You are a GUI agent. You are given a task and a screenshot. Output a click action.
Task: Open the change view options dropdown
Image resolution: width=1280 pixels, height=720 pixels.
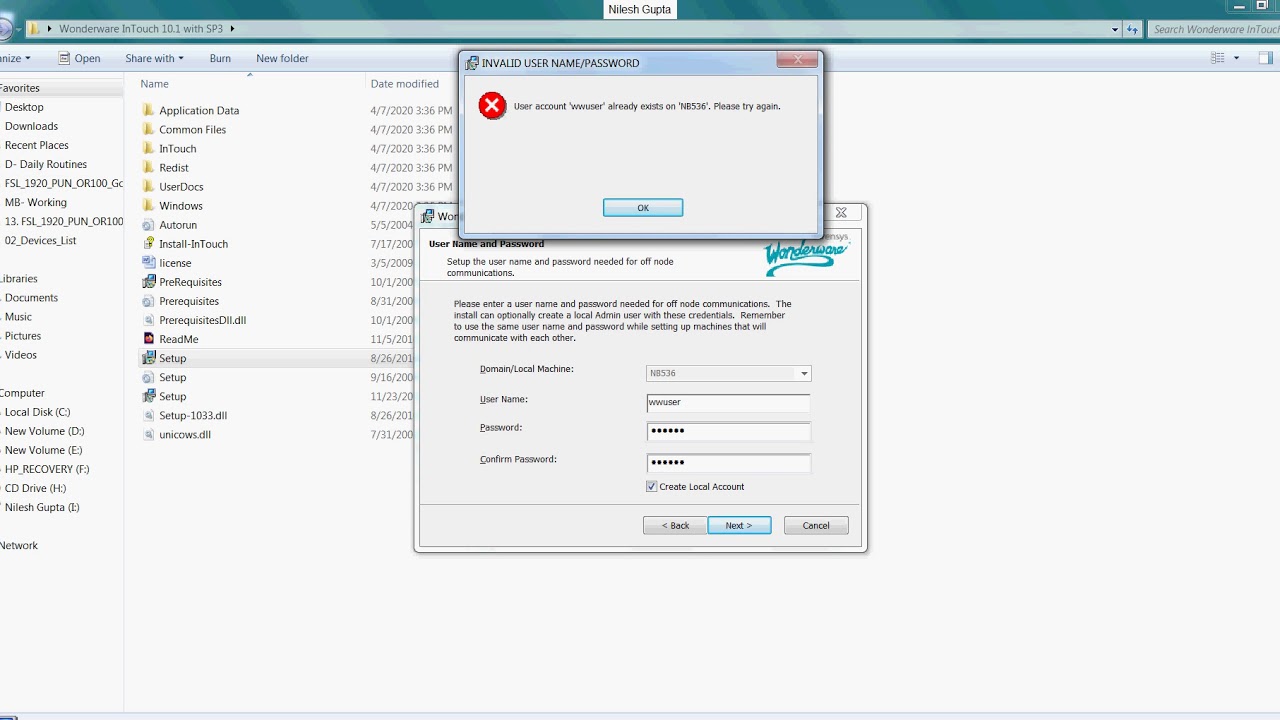point(1237,58)
